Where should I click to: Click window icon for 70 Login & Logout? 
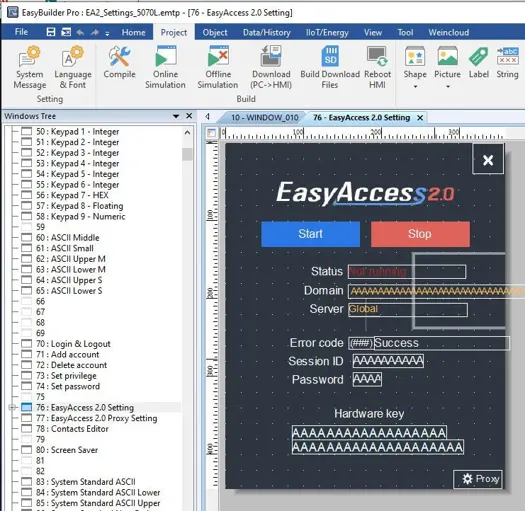coord(26,344)
